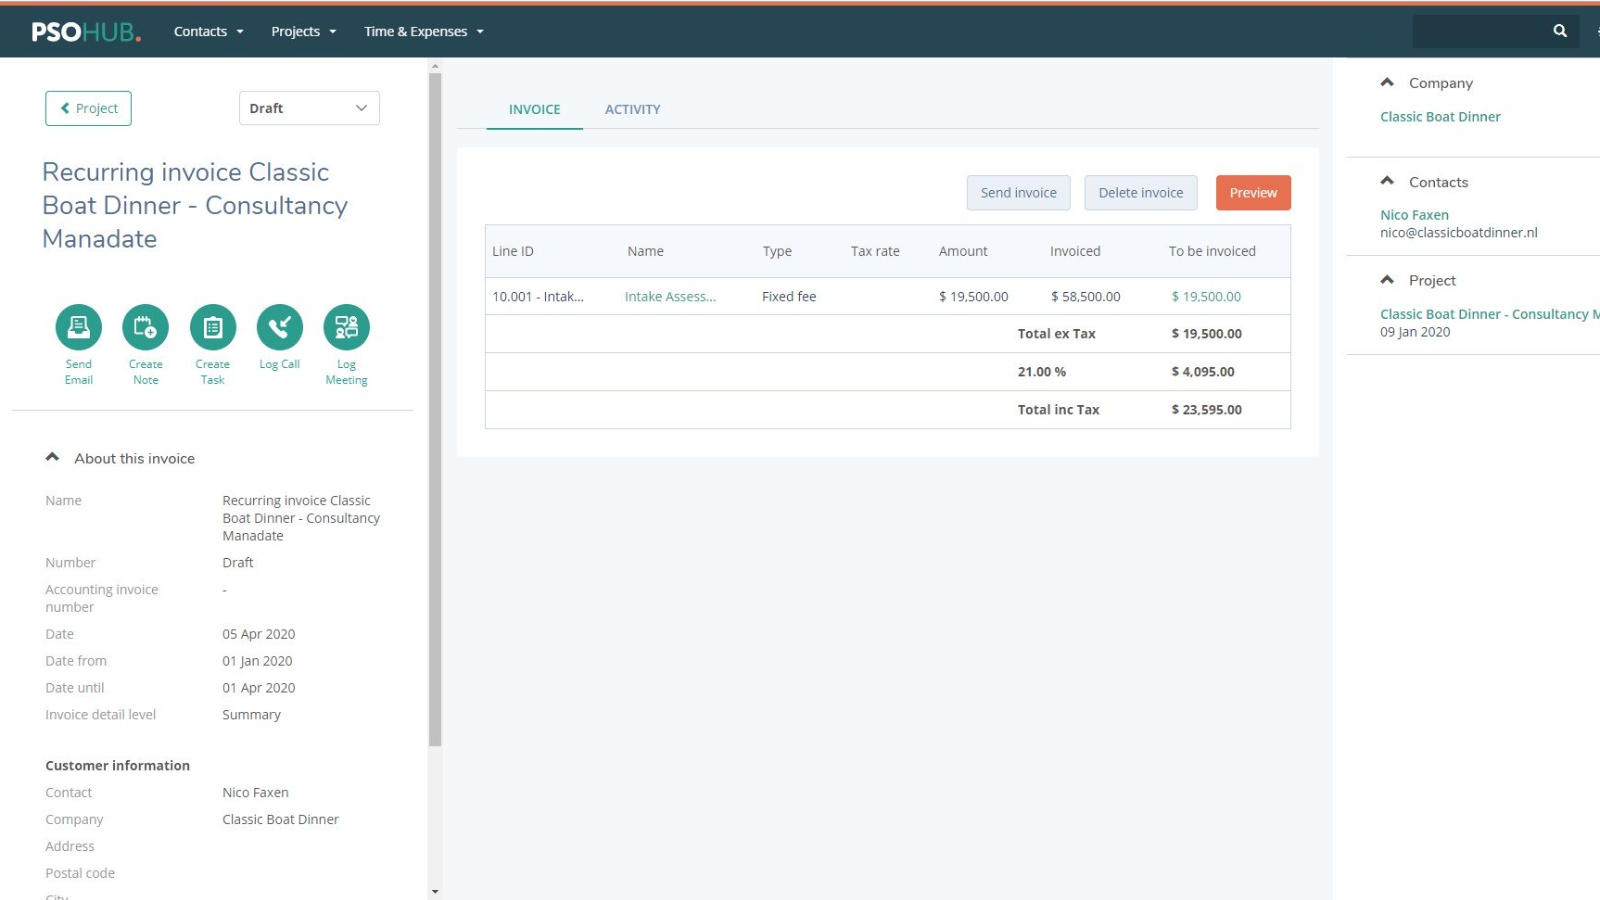Click the orange Preview button
Viewport: 1600px width, 900px height.
point(1253,193)
